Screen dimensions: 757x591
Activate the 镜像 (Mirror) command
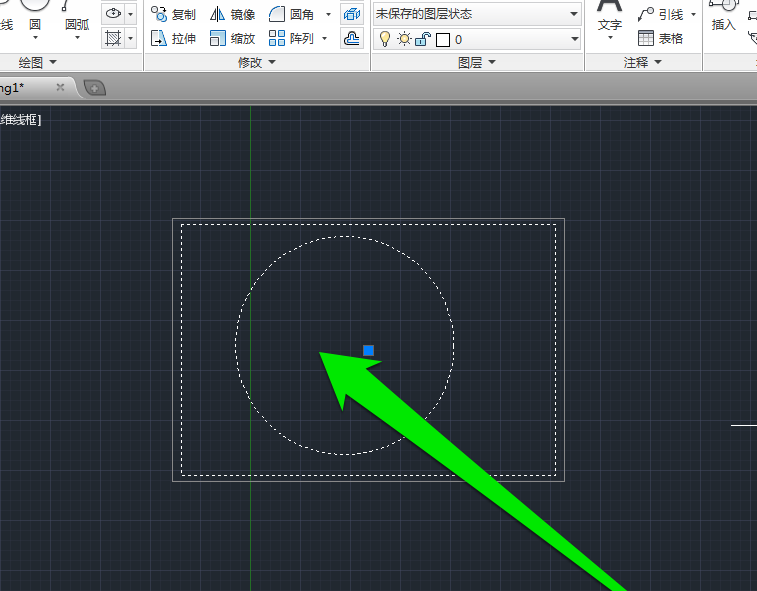pyautogui.click(x=232, y=14)
